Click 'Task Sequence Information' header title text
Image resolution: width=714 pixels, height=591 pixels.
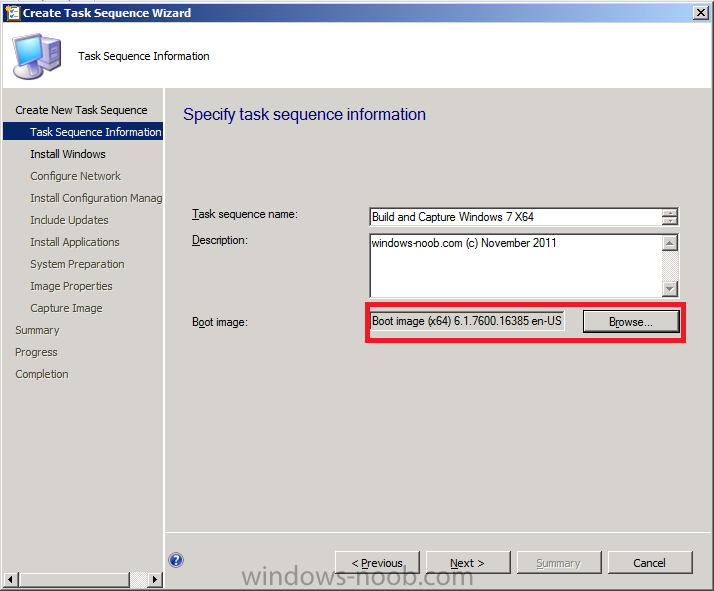tap(143, 56)
